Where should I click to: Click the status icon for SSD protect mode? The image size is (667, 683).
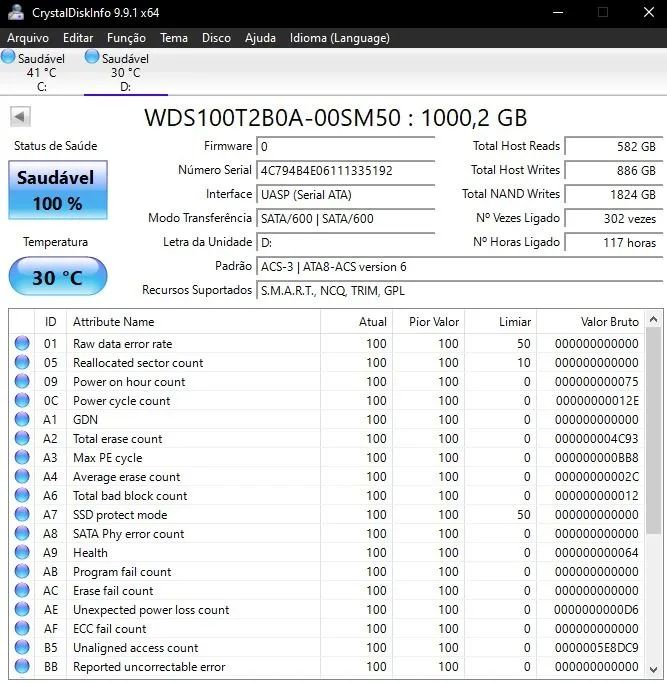tap(22, 514)
